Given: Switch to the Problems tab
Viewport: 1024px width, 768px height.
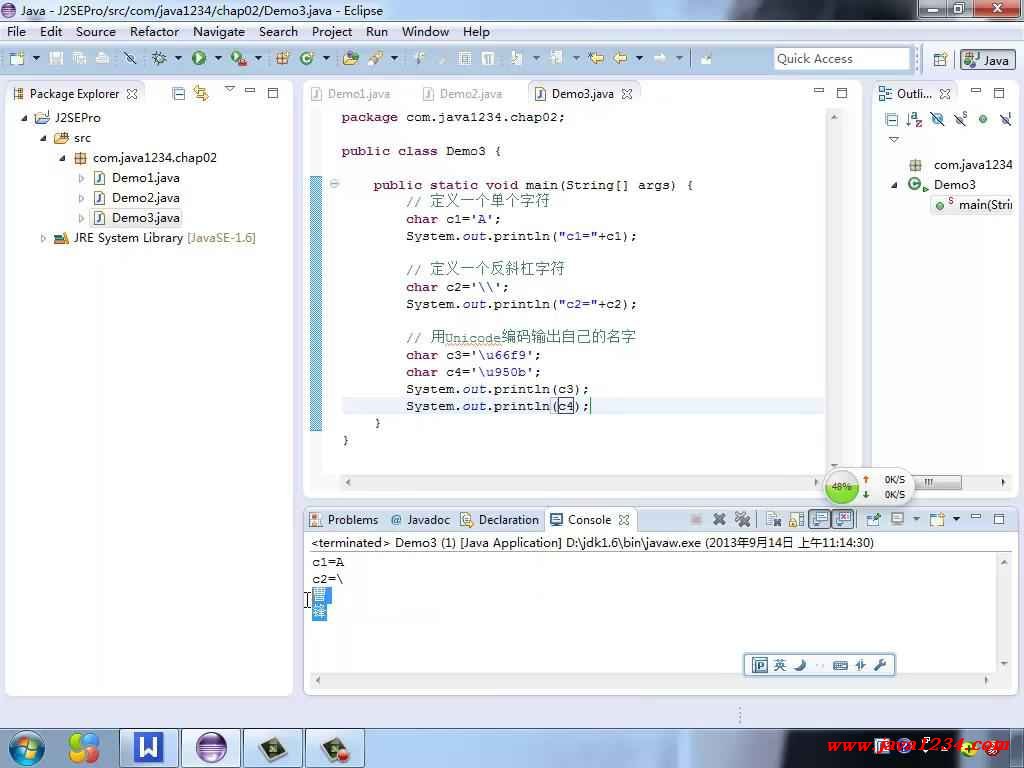Looking at the screenshot, I should click(x=344, y=520).
